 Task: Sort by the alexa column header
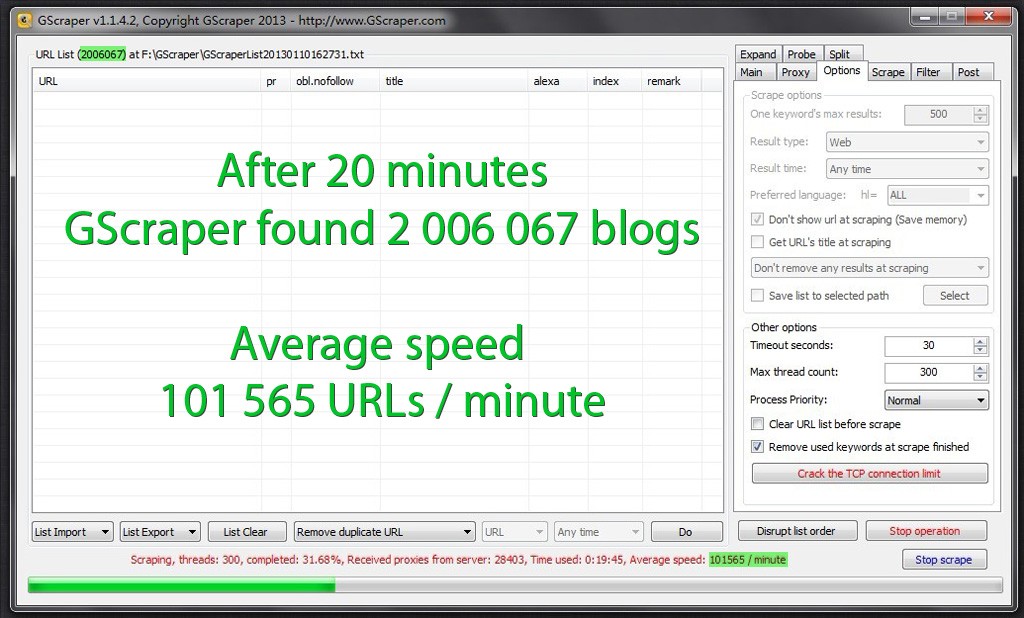coord(558,81)
